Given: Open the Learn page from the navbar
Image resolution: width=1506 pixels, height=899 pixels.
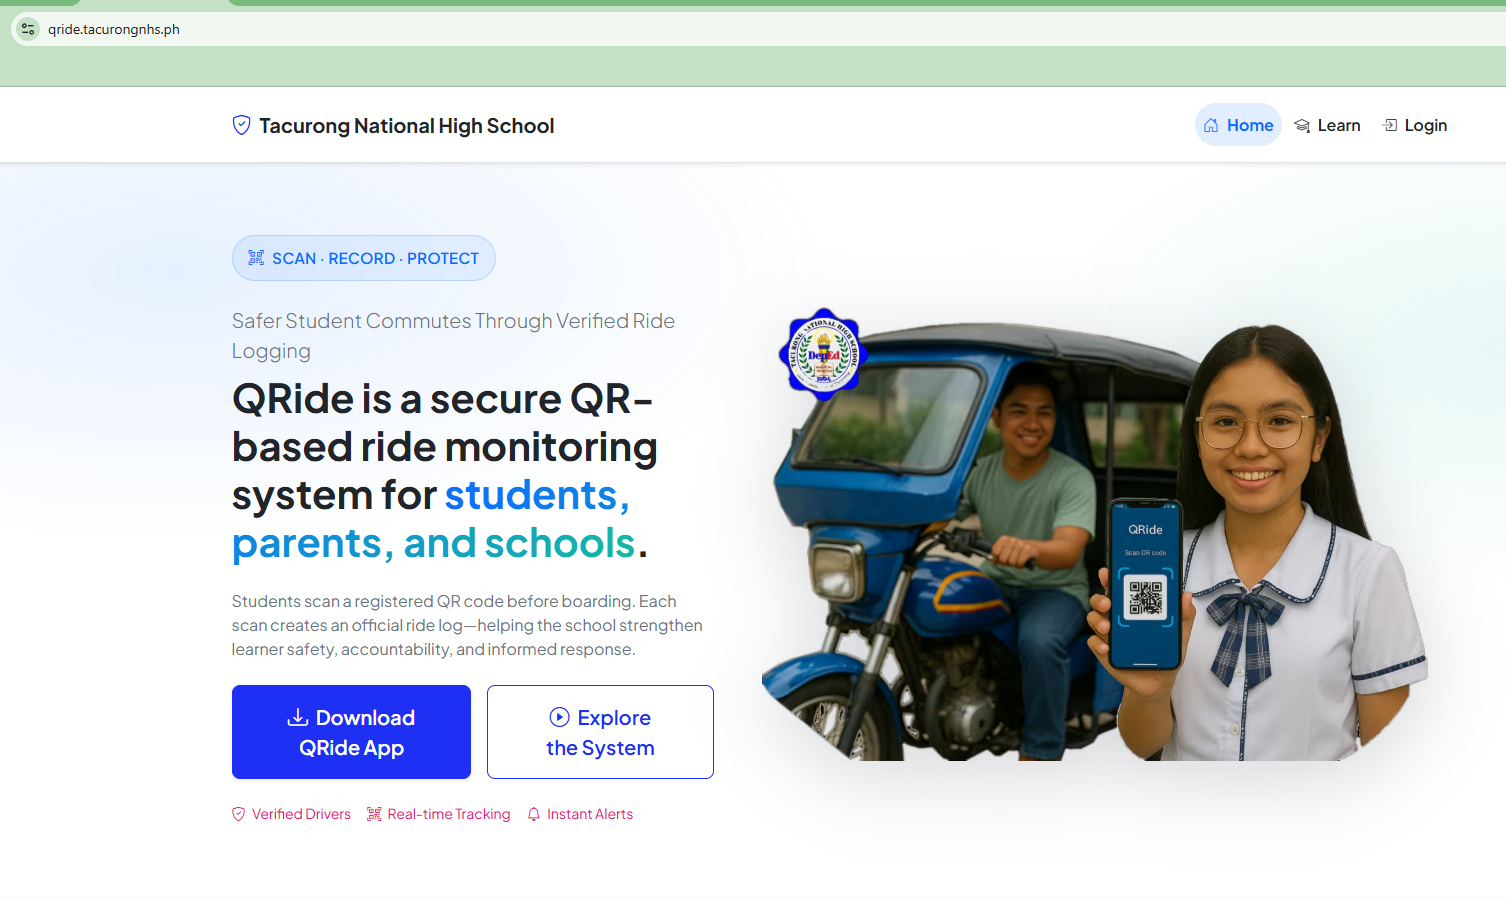Looking at the screenshot, I should point(1339,124).
